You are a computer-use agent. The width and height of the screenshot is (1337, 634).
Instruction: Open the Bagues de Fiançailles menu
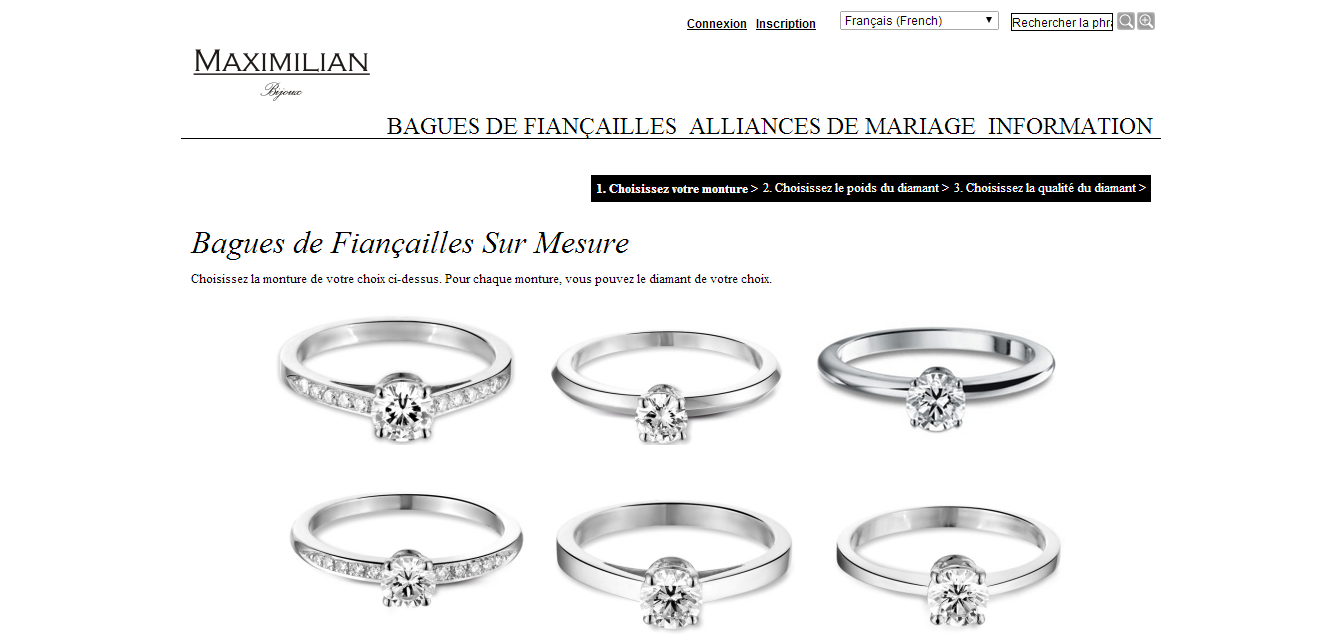pos(532,126)
